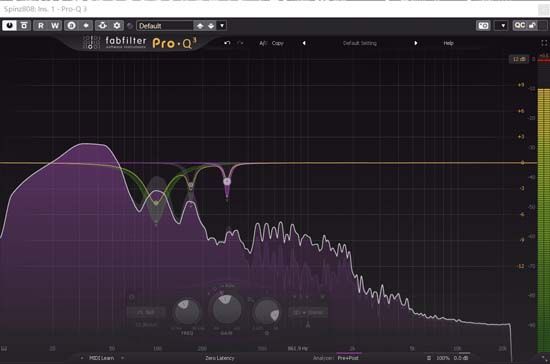Open the Default Setting preset menu
Screen dimensions: 550x364
[x=360, y=43]
